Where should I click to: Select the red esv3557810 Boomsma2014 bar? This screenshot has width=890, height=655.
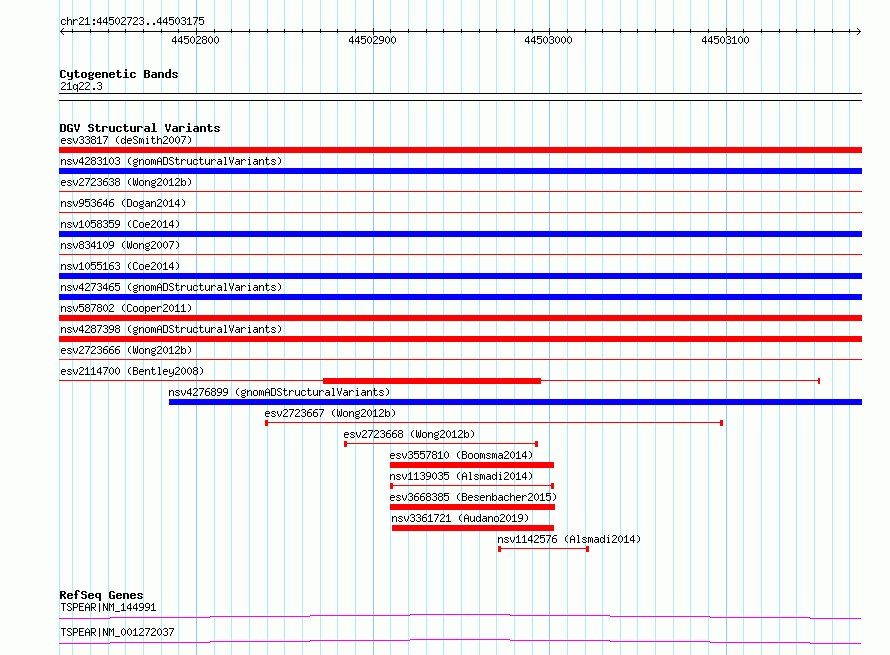point(472,465)
